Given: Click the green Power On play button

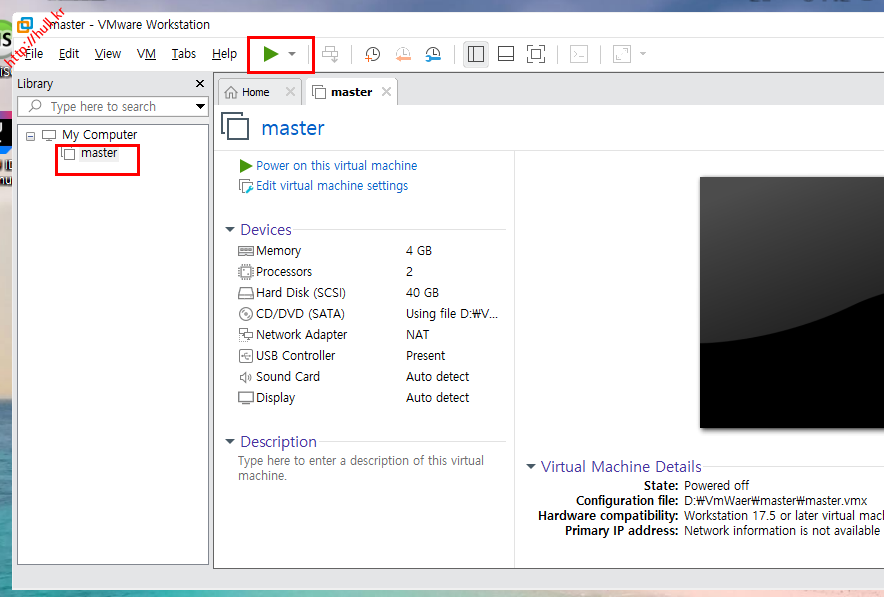Looking at the screenshot, I should (271, 54).
